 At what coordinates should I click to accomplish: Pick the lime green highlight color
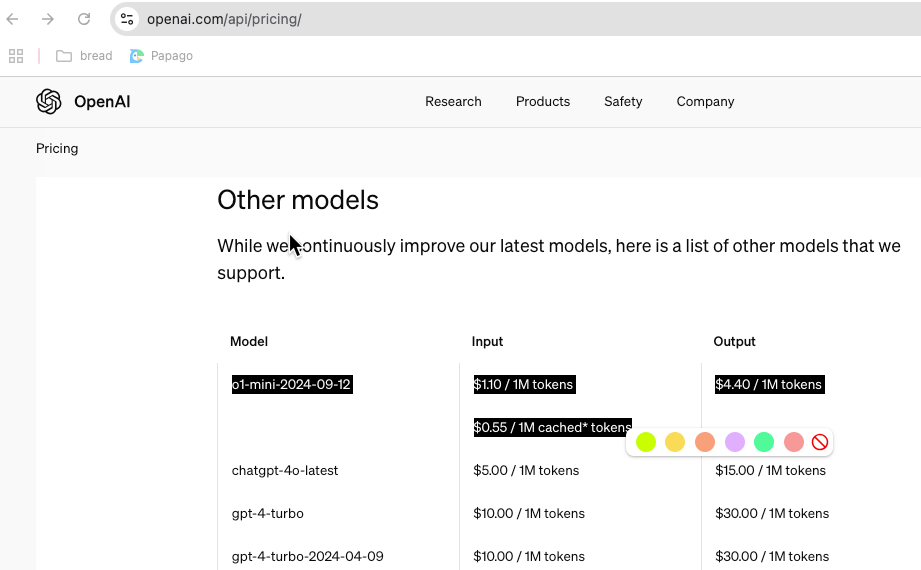point(646,442)
